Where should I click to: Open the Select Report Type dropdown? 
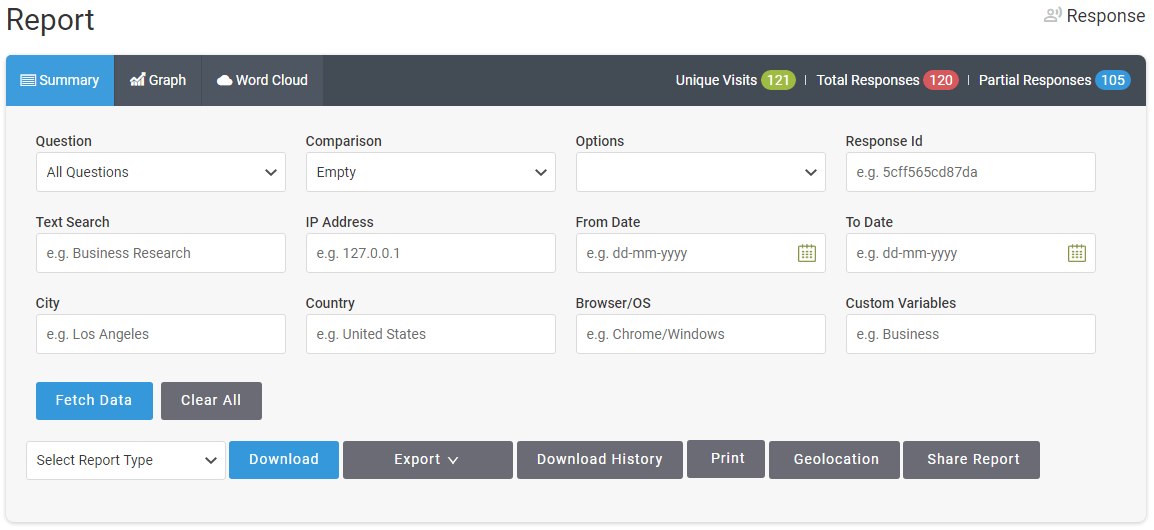point(126,460)
